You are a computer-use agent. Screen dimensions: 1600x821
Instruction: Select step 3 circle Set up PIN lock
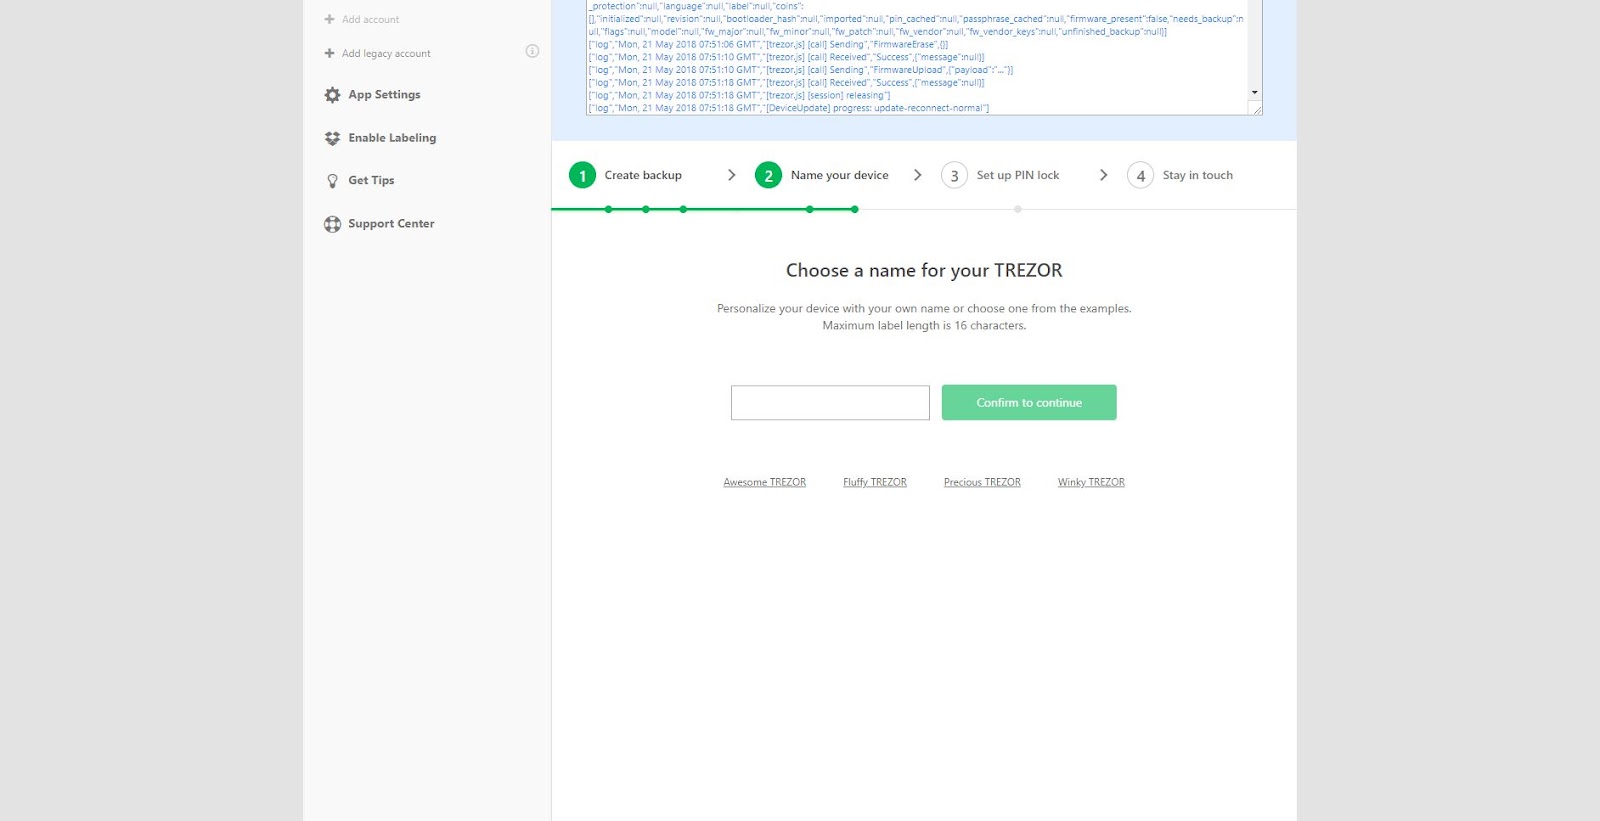(954, 175)
